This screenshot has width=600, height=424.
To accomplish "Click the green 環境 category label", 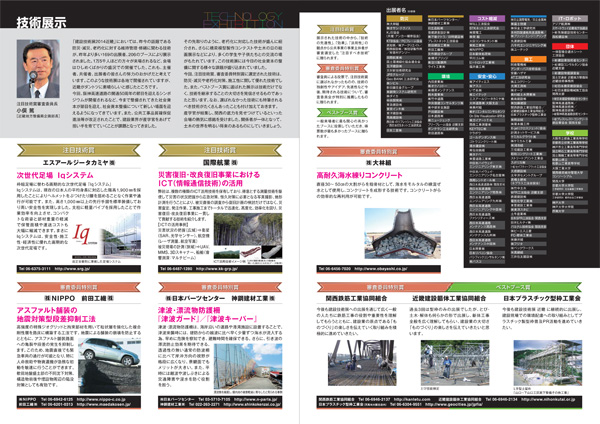I will [x=445, y=76].
